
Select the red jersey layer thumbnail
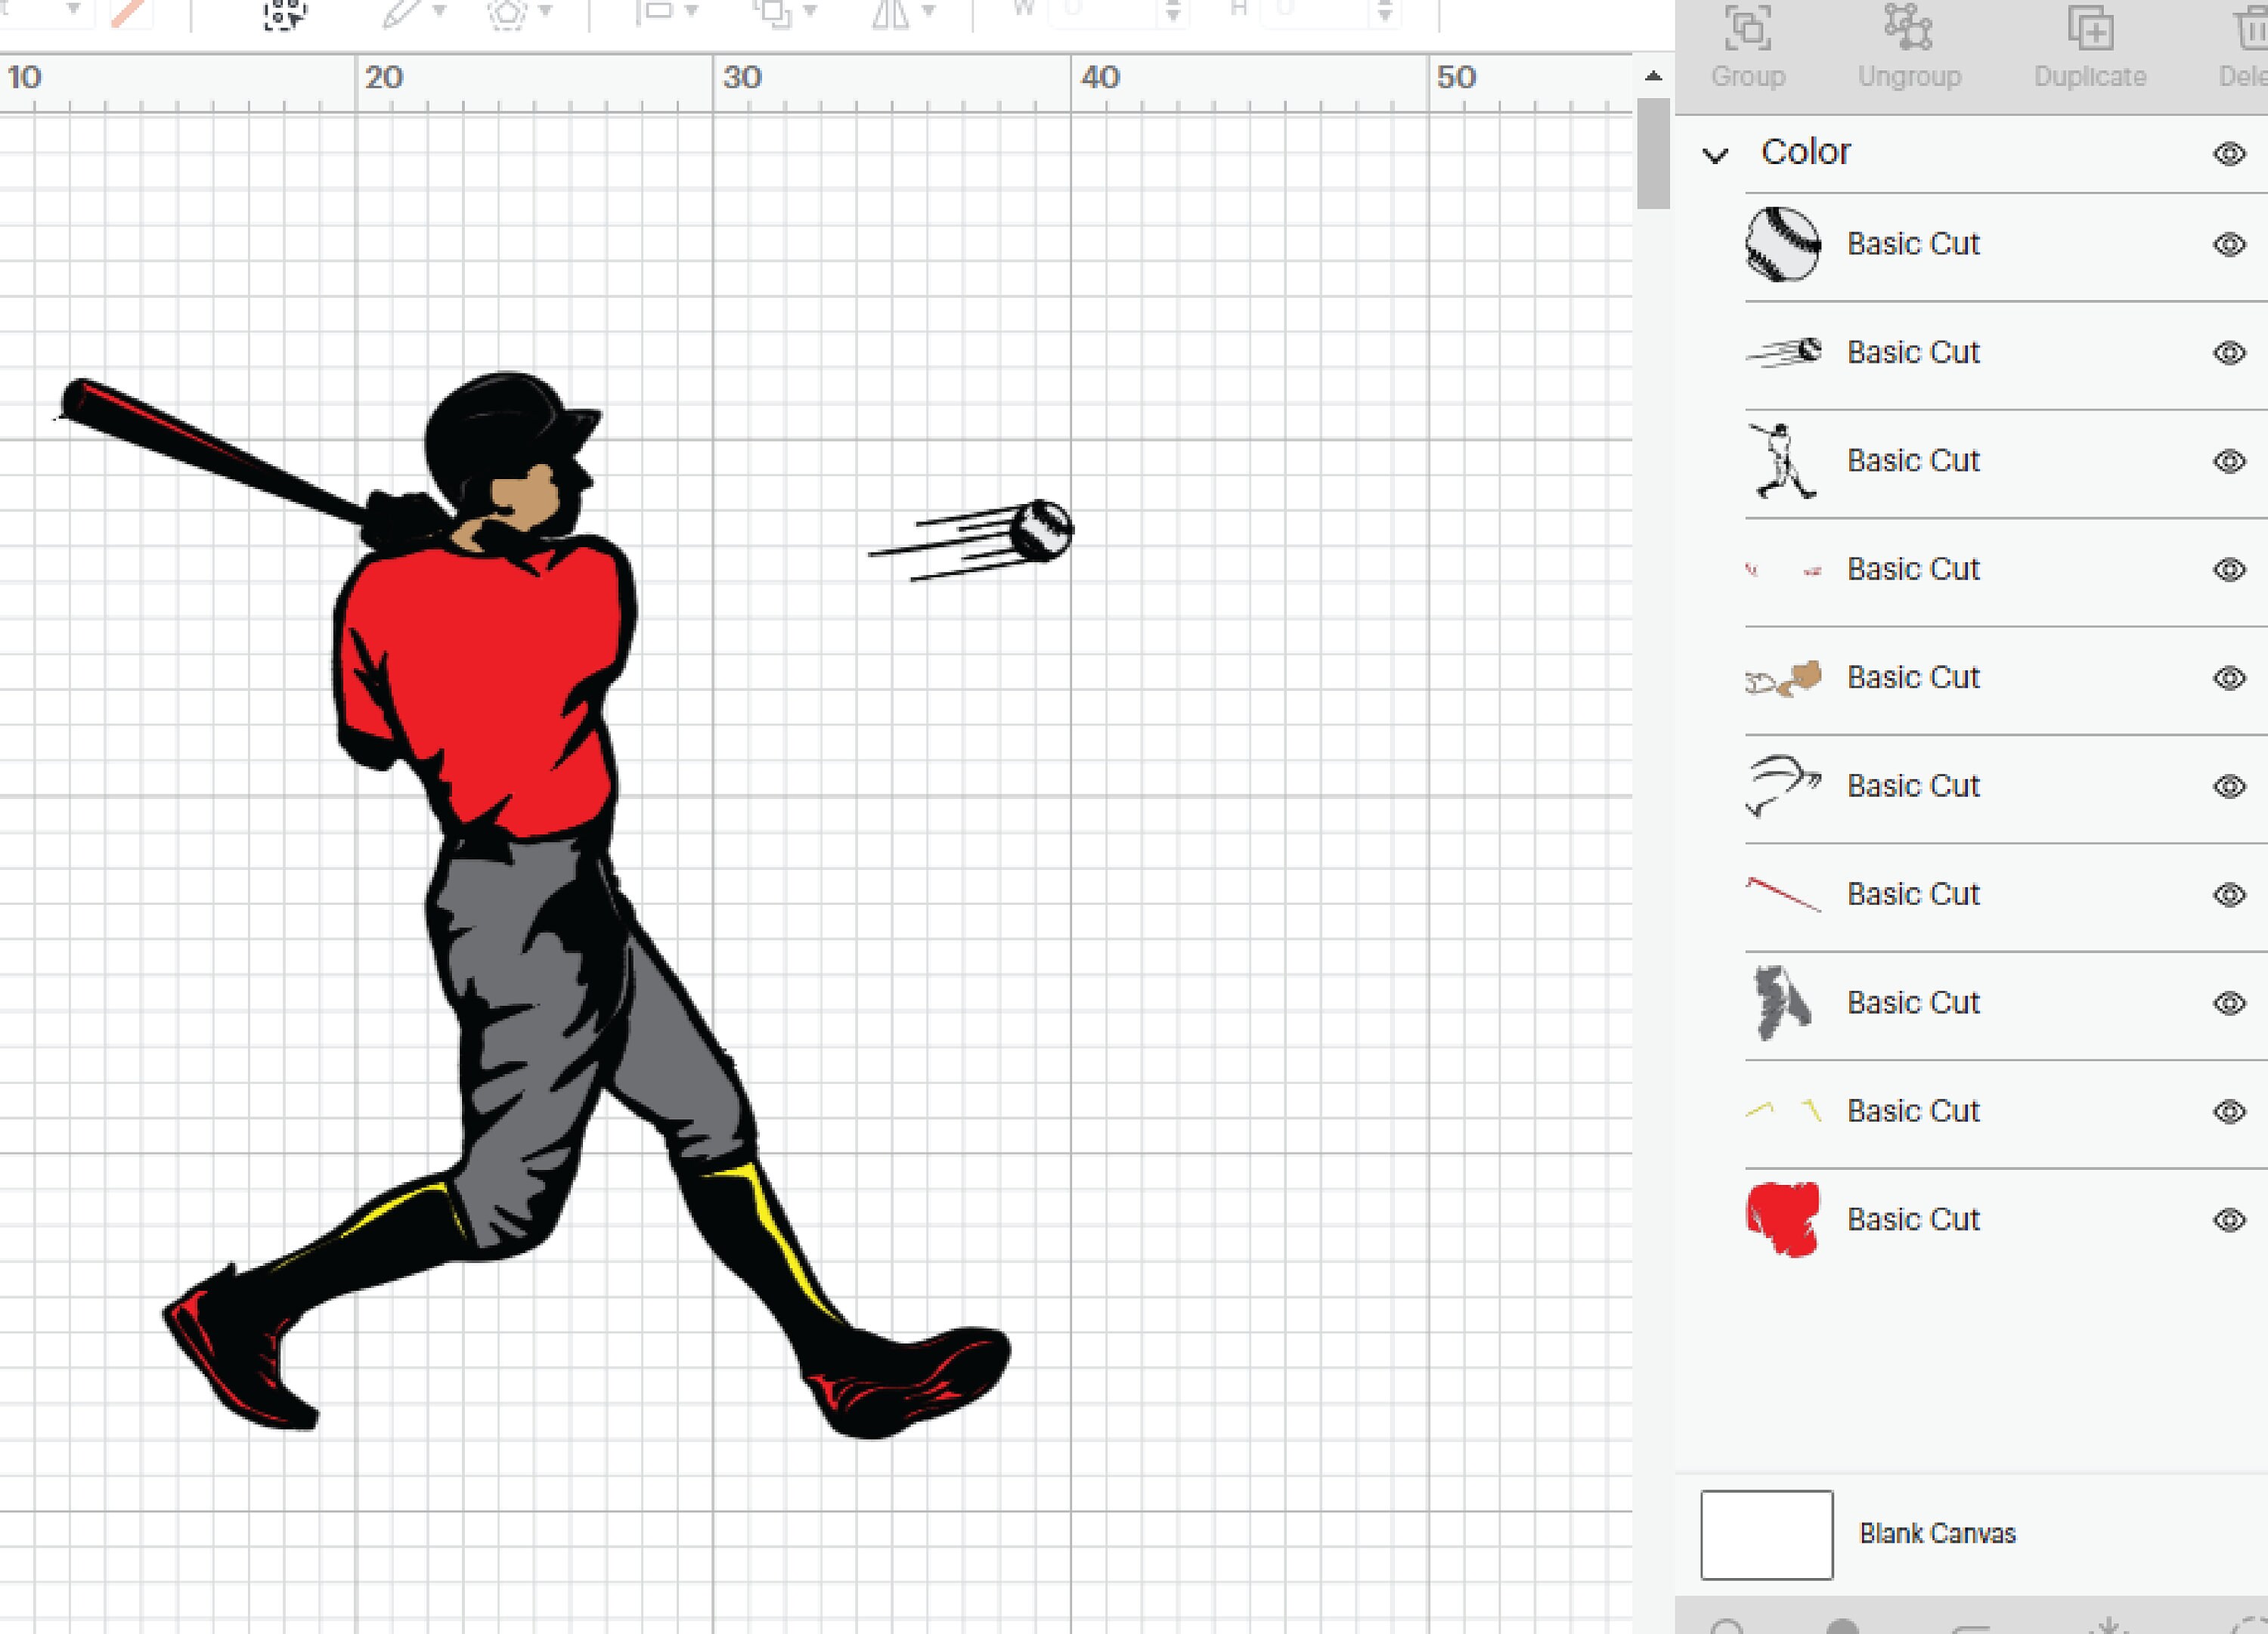click(x=1783, y=1219)
